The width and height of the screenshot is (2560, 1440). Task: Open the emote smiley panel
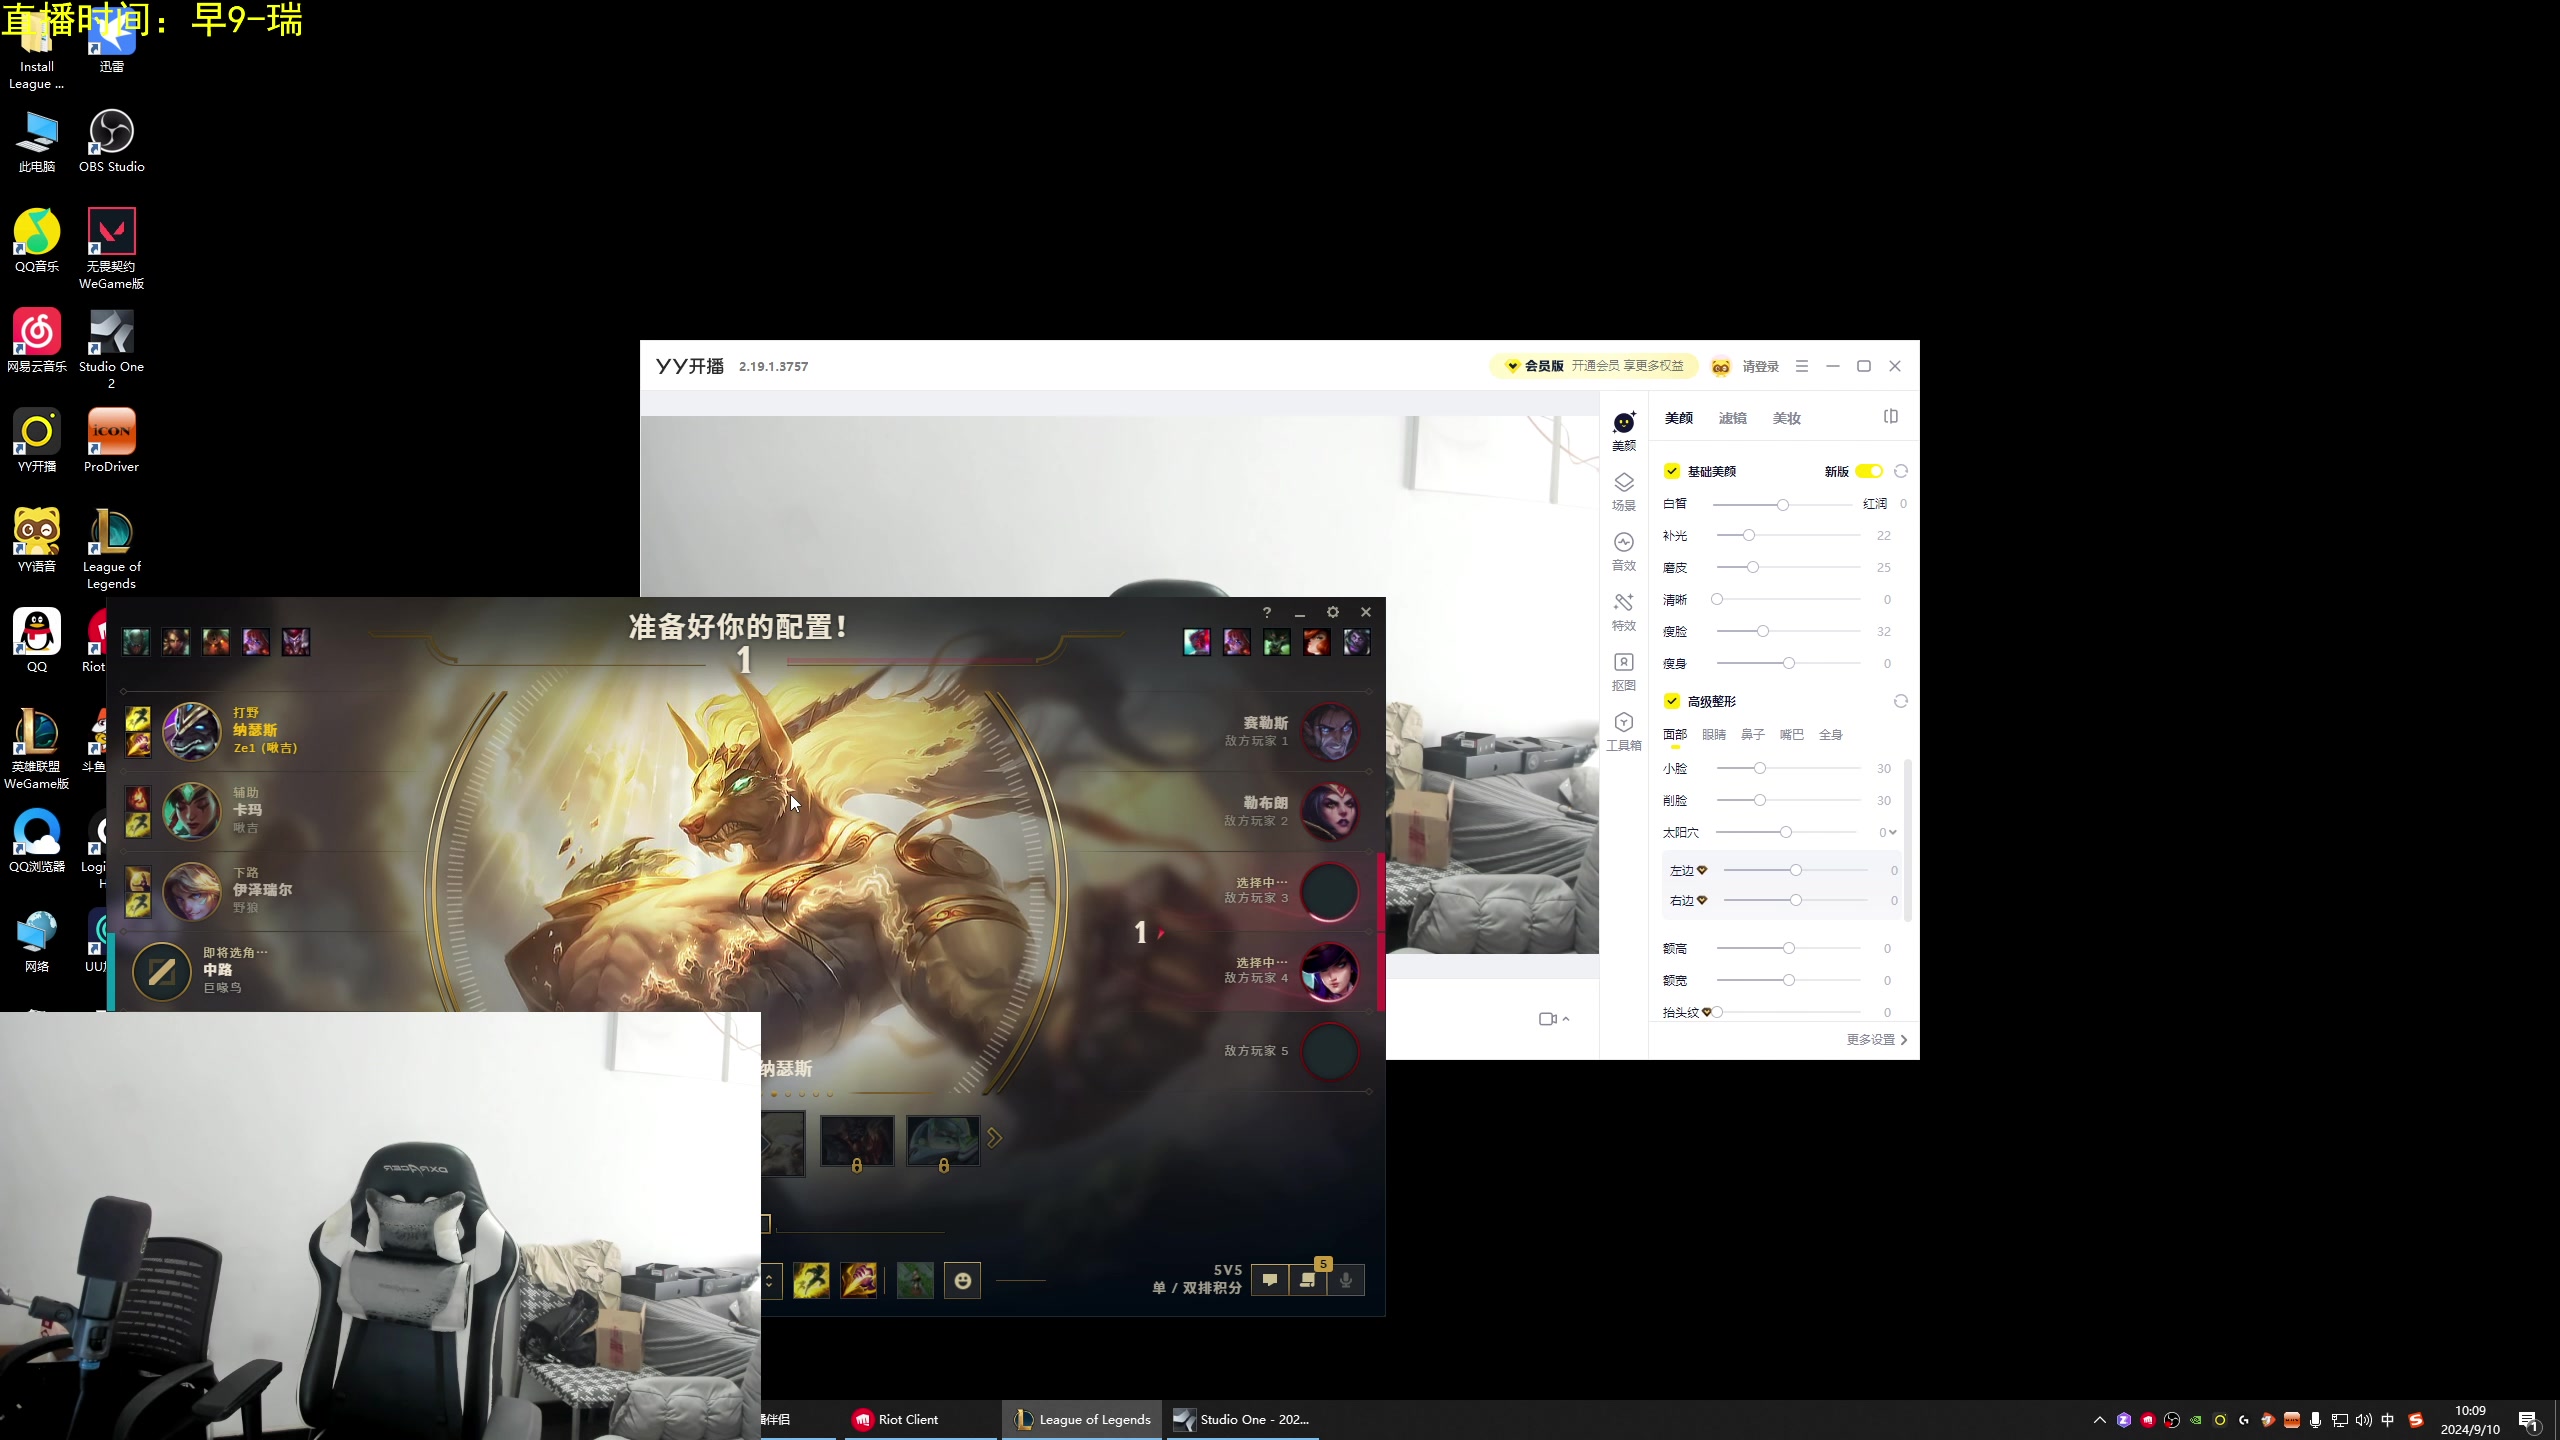point(963,1280)
